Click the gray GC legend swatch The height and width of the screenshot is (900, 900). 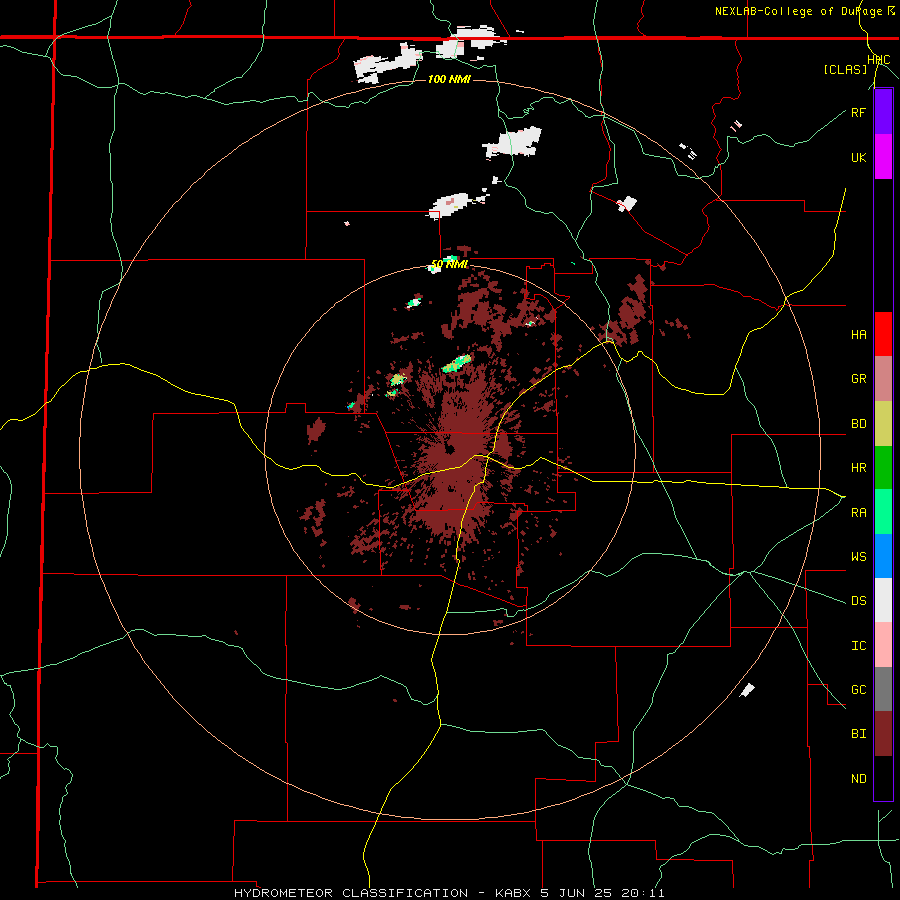point(883,689)
